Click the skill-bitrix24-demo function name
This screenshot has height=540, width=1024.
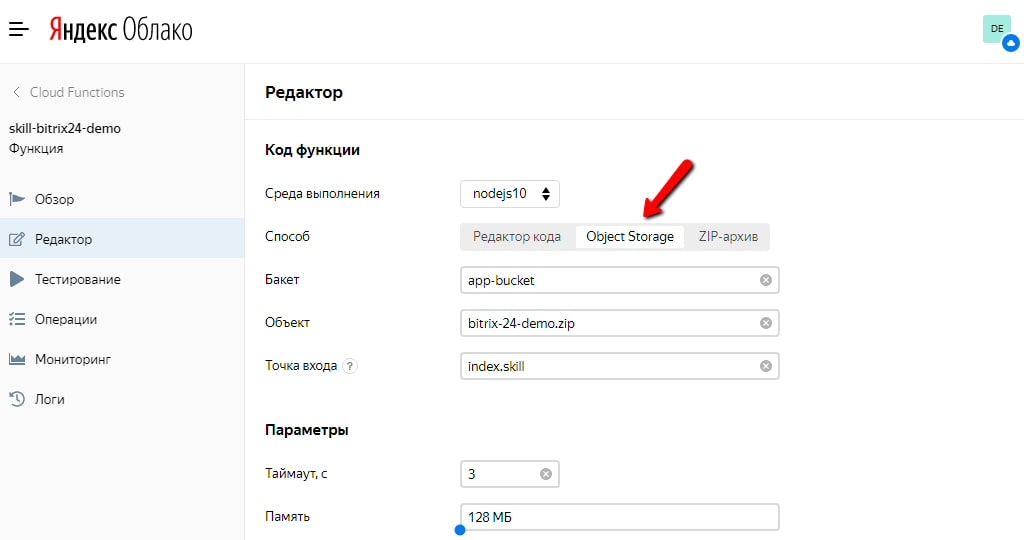click(x=65, y=128)
